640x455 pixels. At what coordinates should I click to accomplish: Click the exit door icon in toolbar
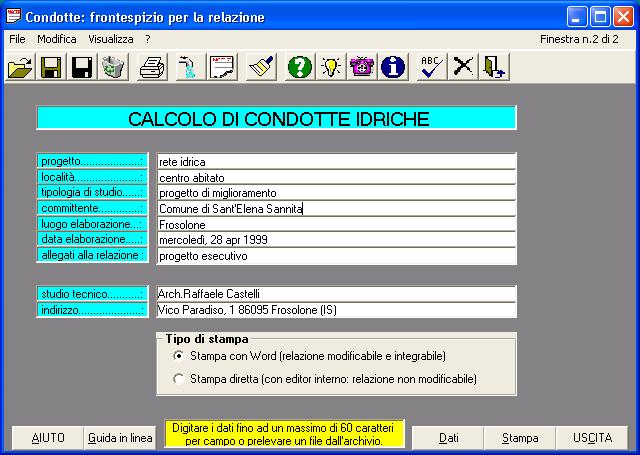[x=495, y=67]
